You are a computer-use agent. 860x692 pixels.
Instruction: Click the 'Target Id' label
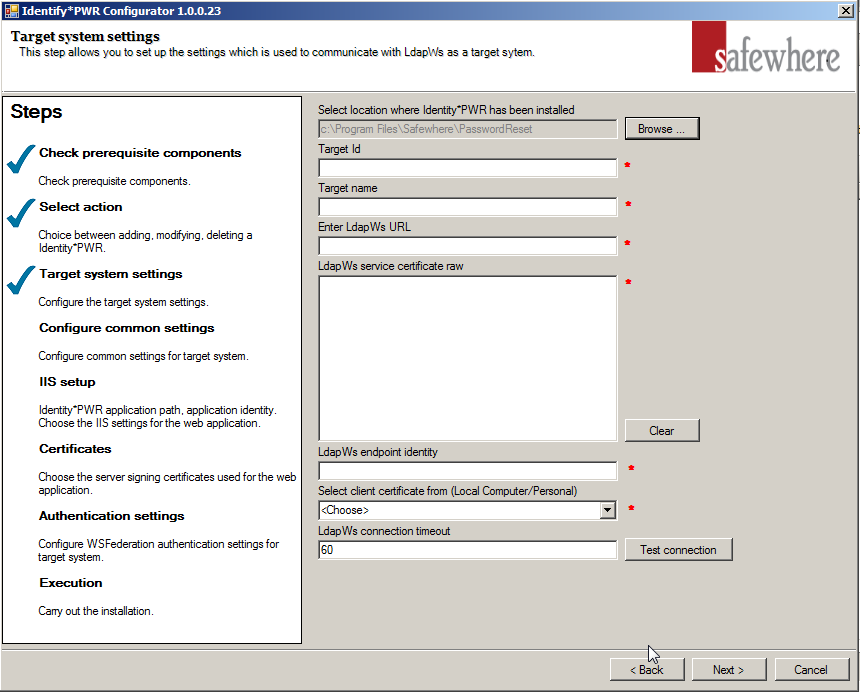339,149
